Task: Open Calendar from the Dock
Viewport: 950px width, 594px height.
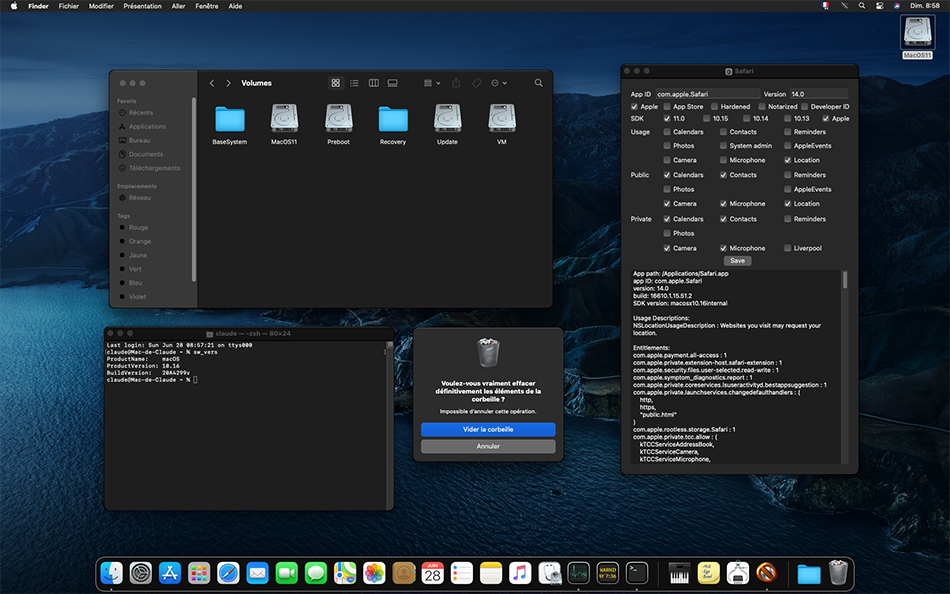Action: [x=433, y=573]
